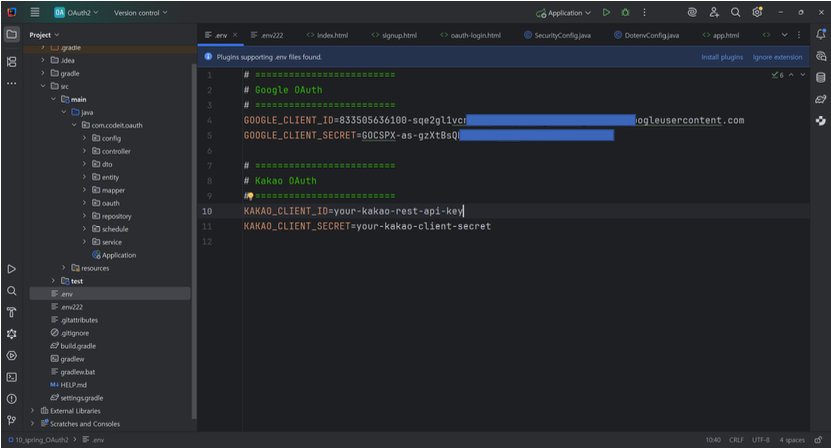The width and height of the screenshot is (831, 448).
Task: Show more tool windows ellipsis
Action: (x=11, y=83)
